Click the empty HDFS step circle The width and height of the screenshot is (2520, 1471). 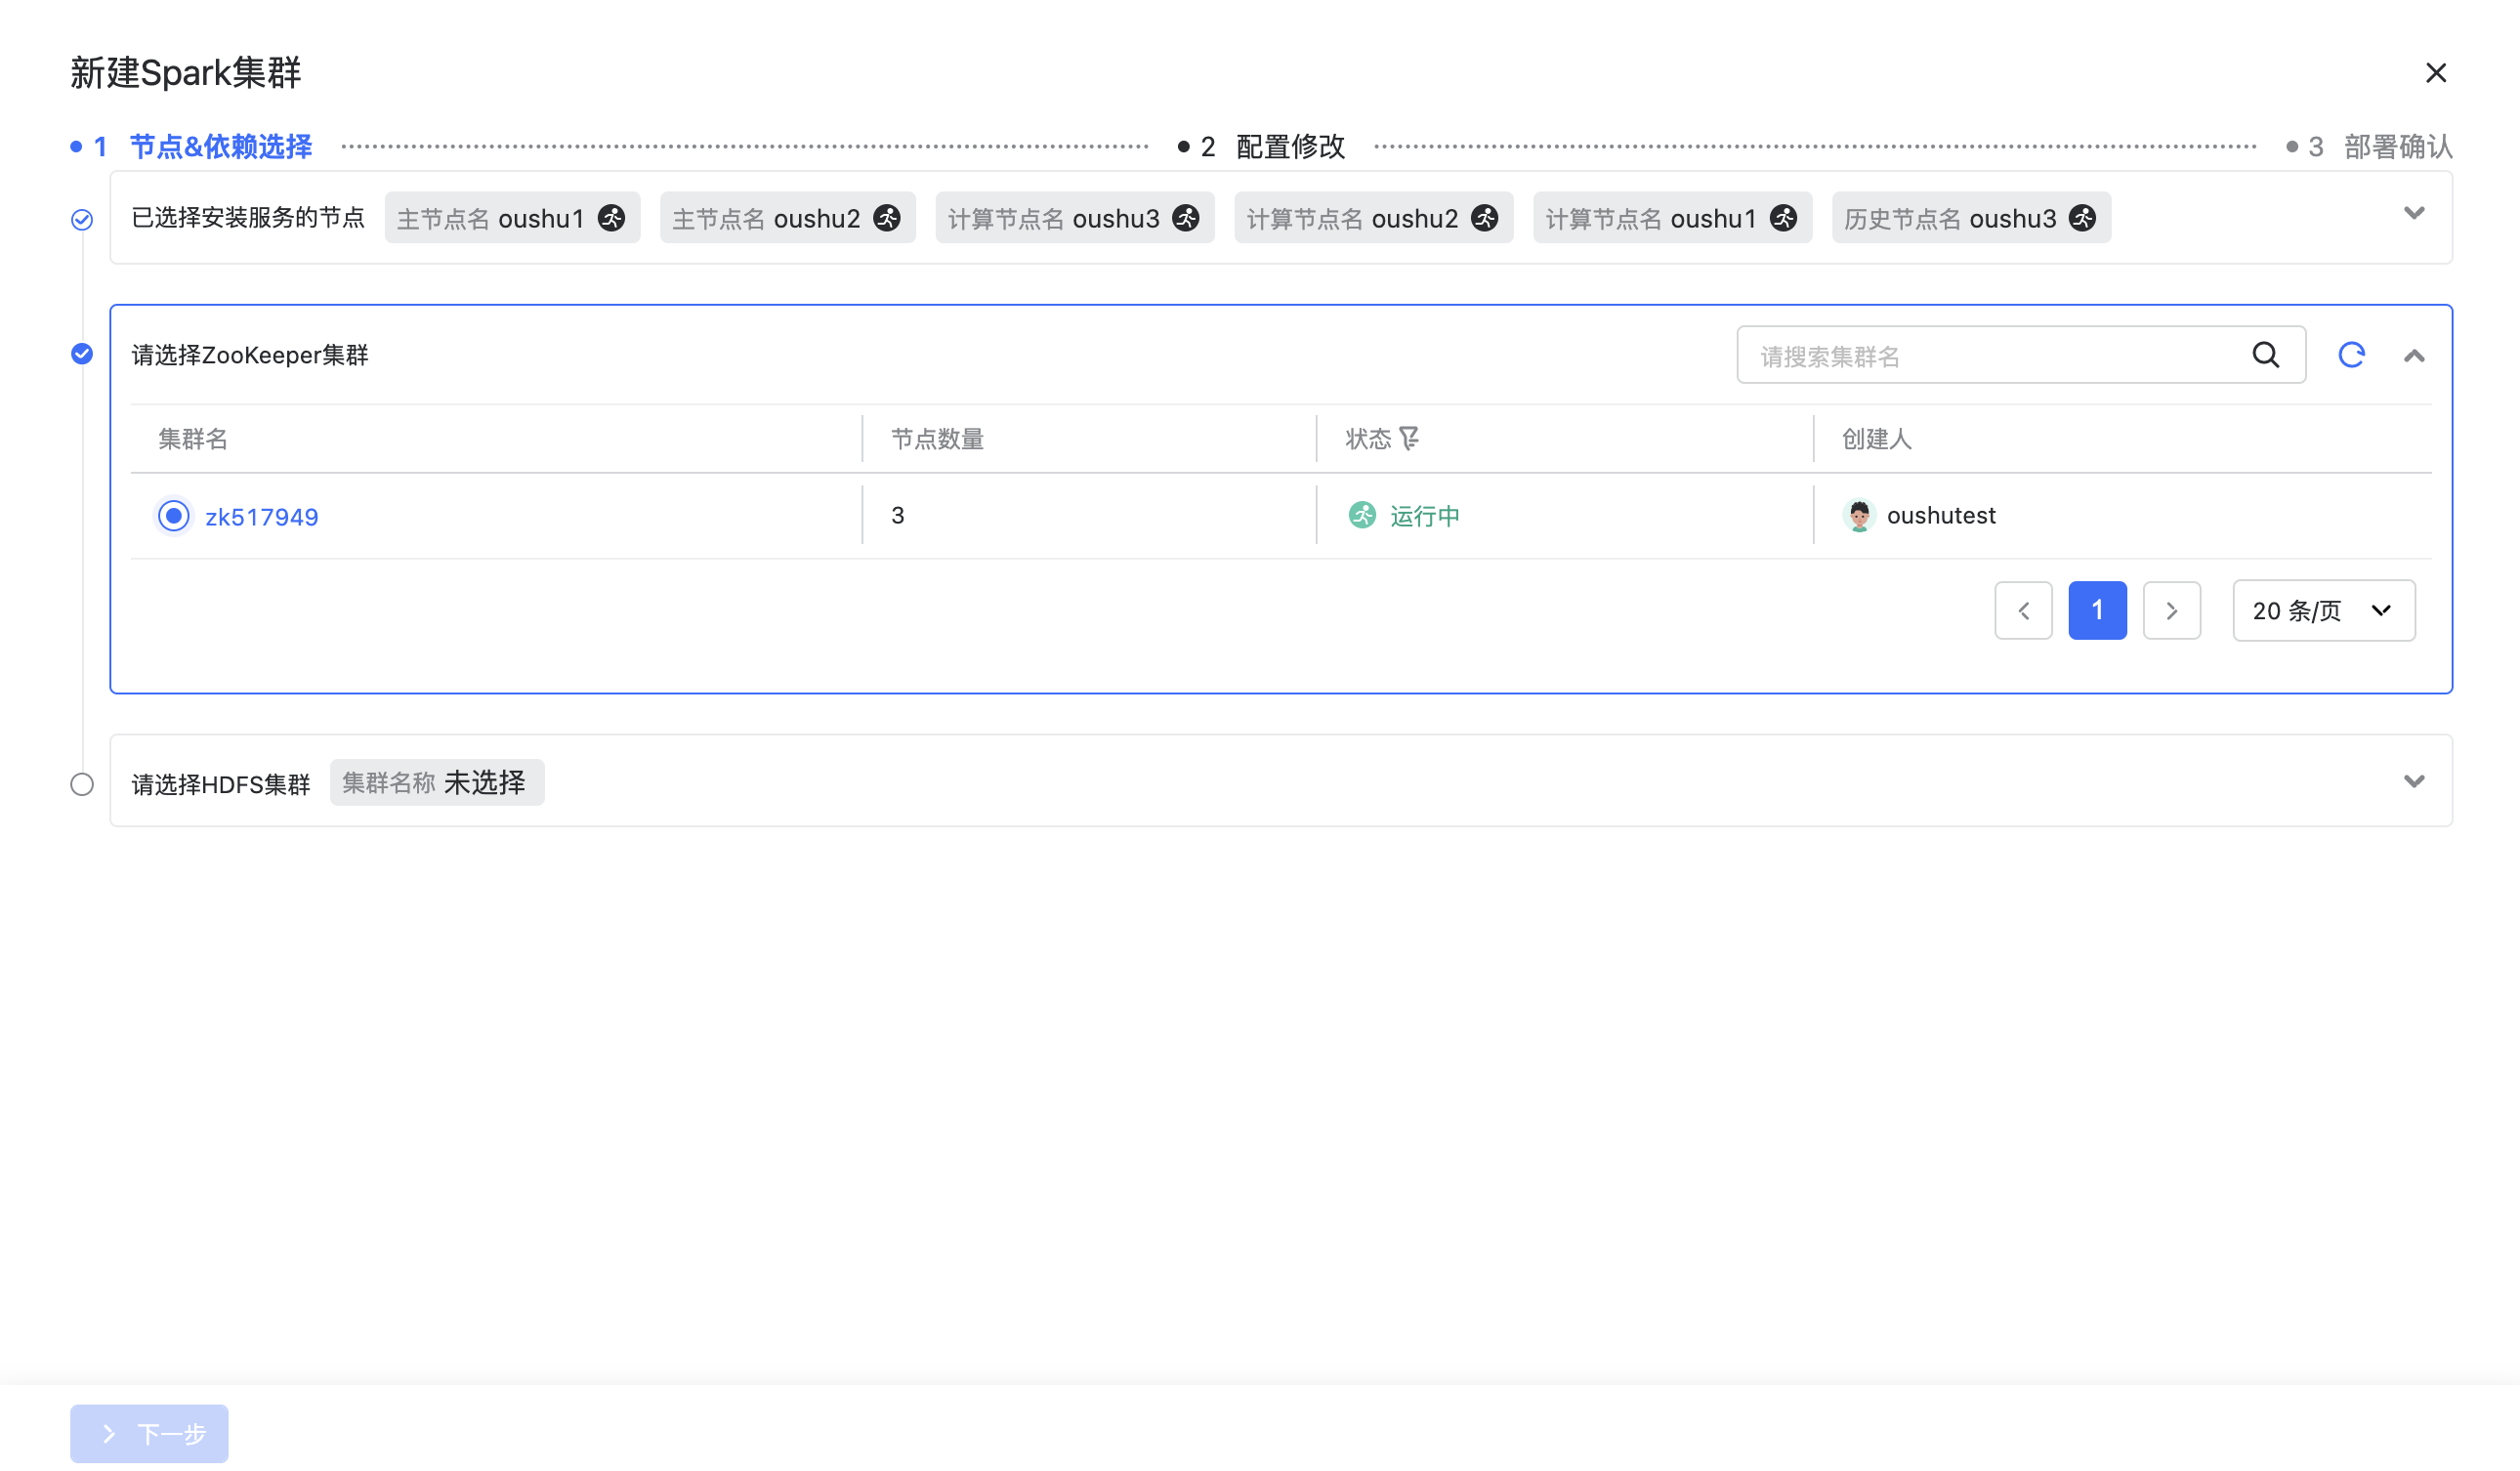[x=82, y=785]
